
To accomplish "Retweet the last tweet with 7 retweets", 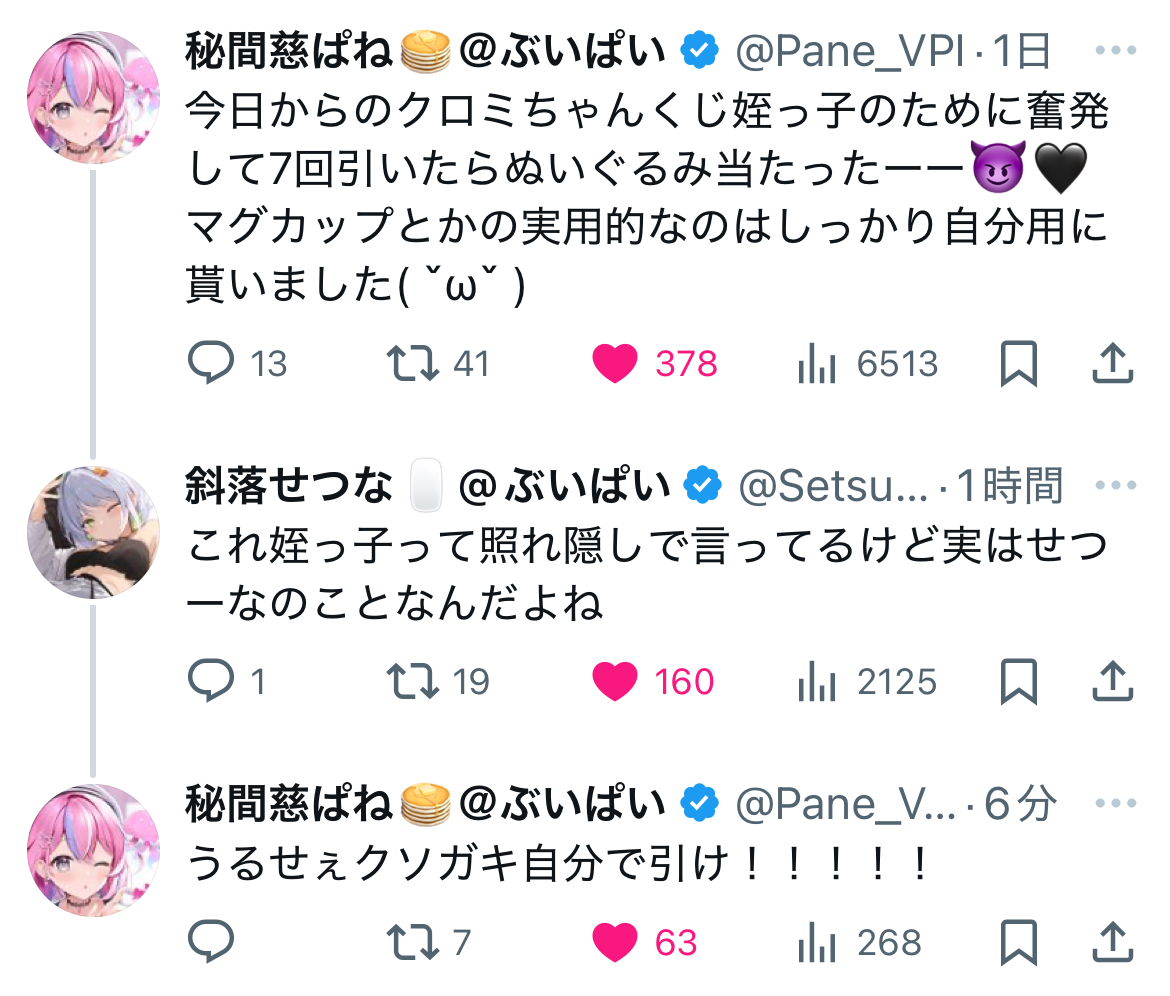I will 413,942.
